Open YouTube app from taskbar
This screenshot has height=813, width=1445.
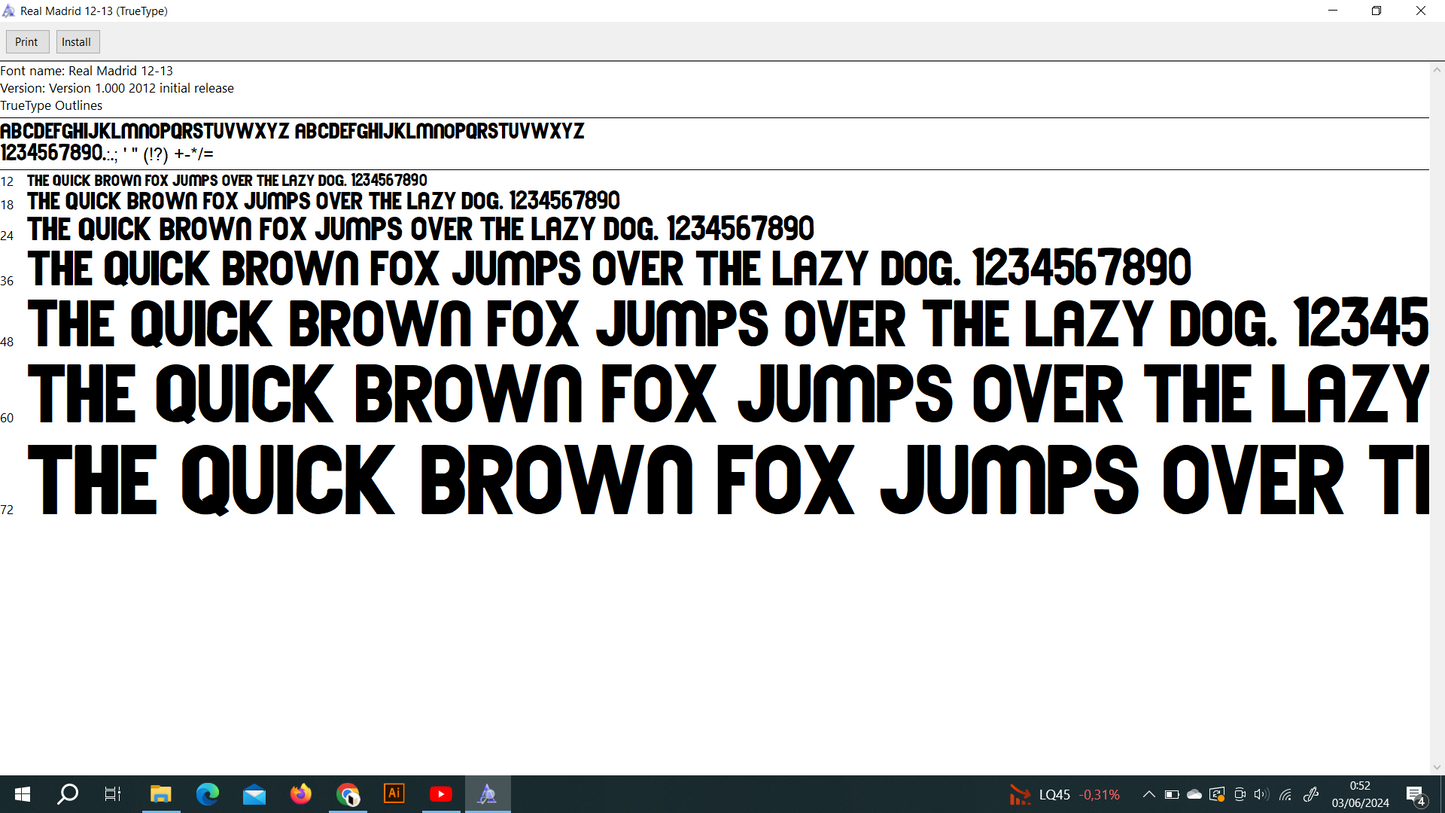441,795
